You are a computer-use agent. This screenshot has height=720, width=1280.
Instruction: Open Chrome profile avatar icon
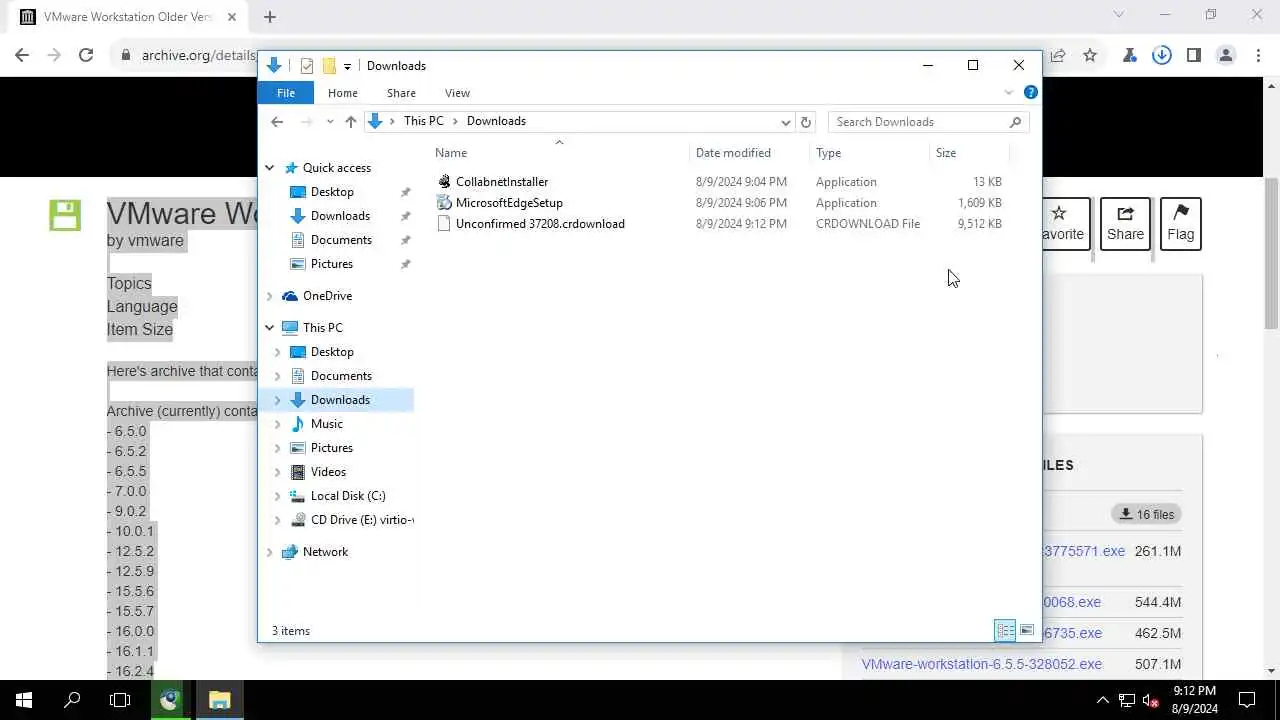coord(1226,56)
